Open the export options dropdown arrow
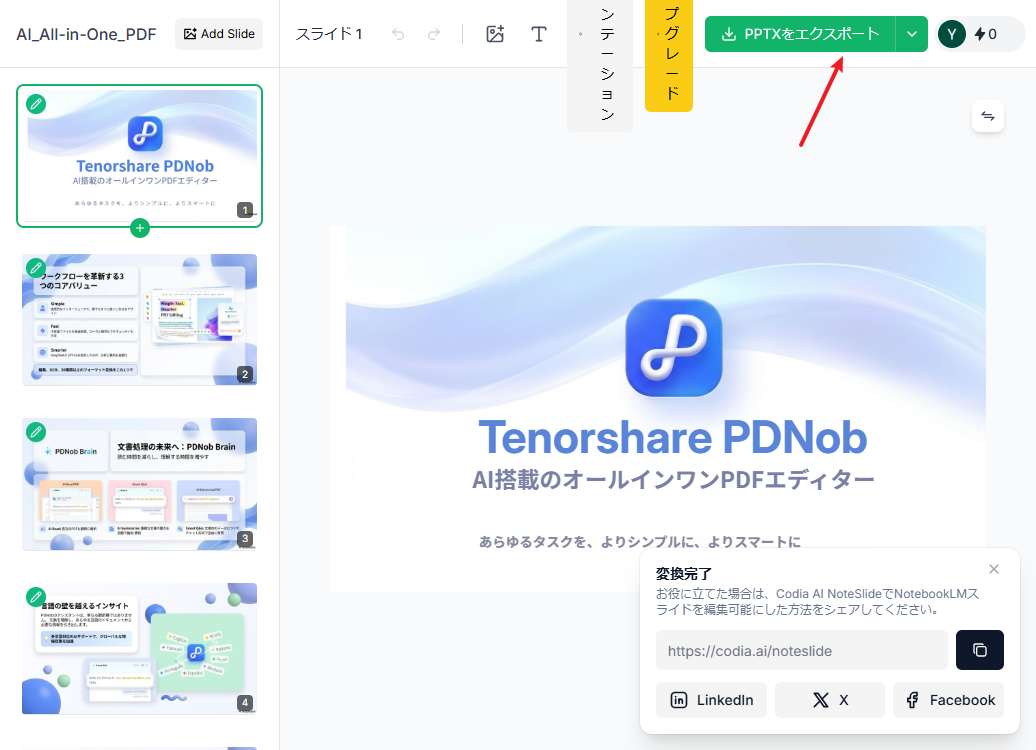Screen dimensions: 1036x750 (x=912, y=34)
